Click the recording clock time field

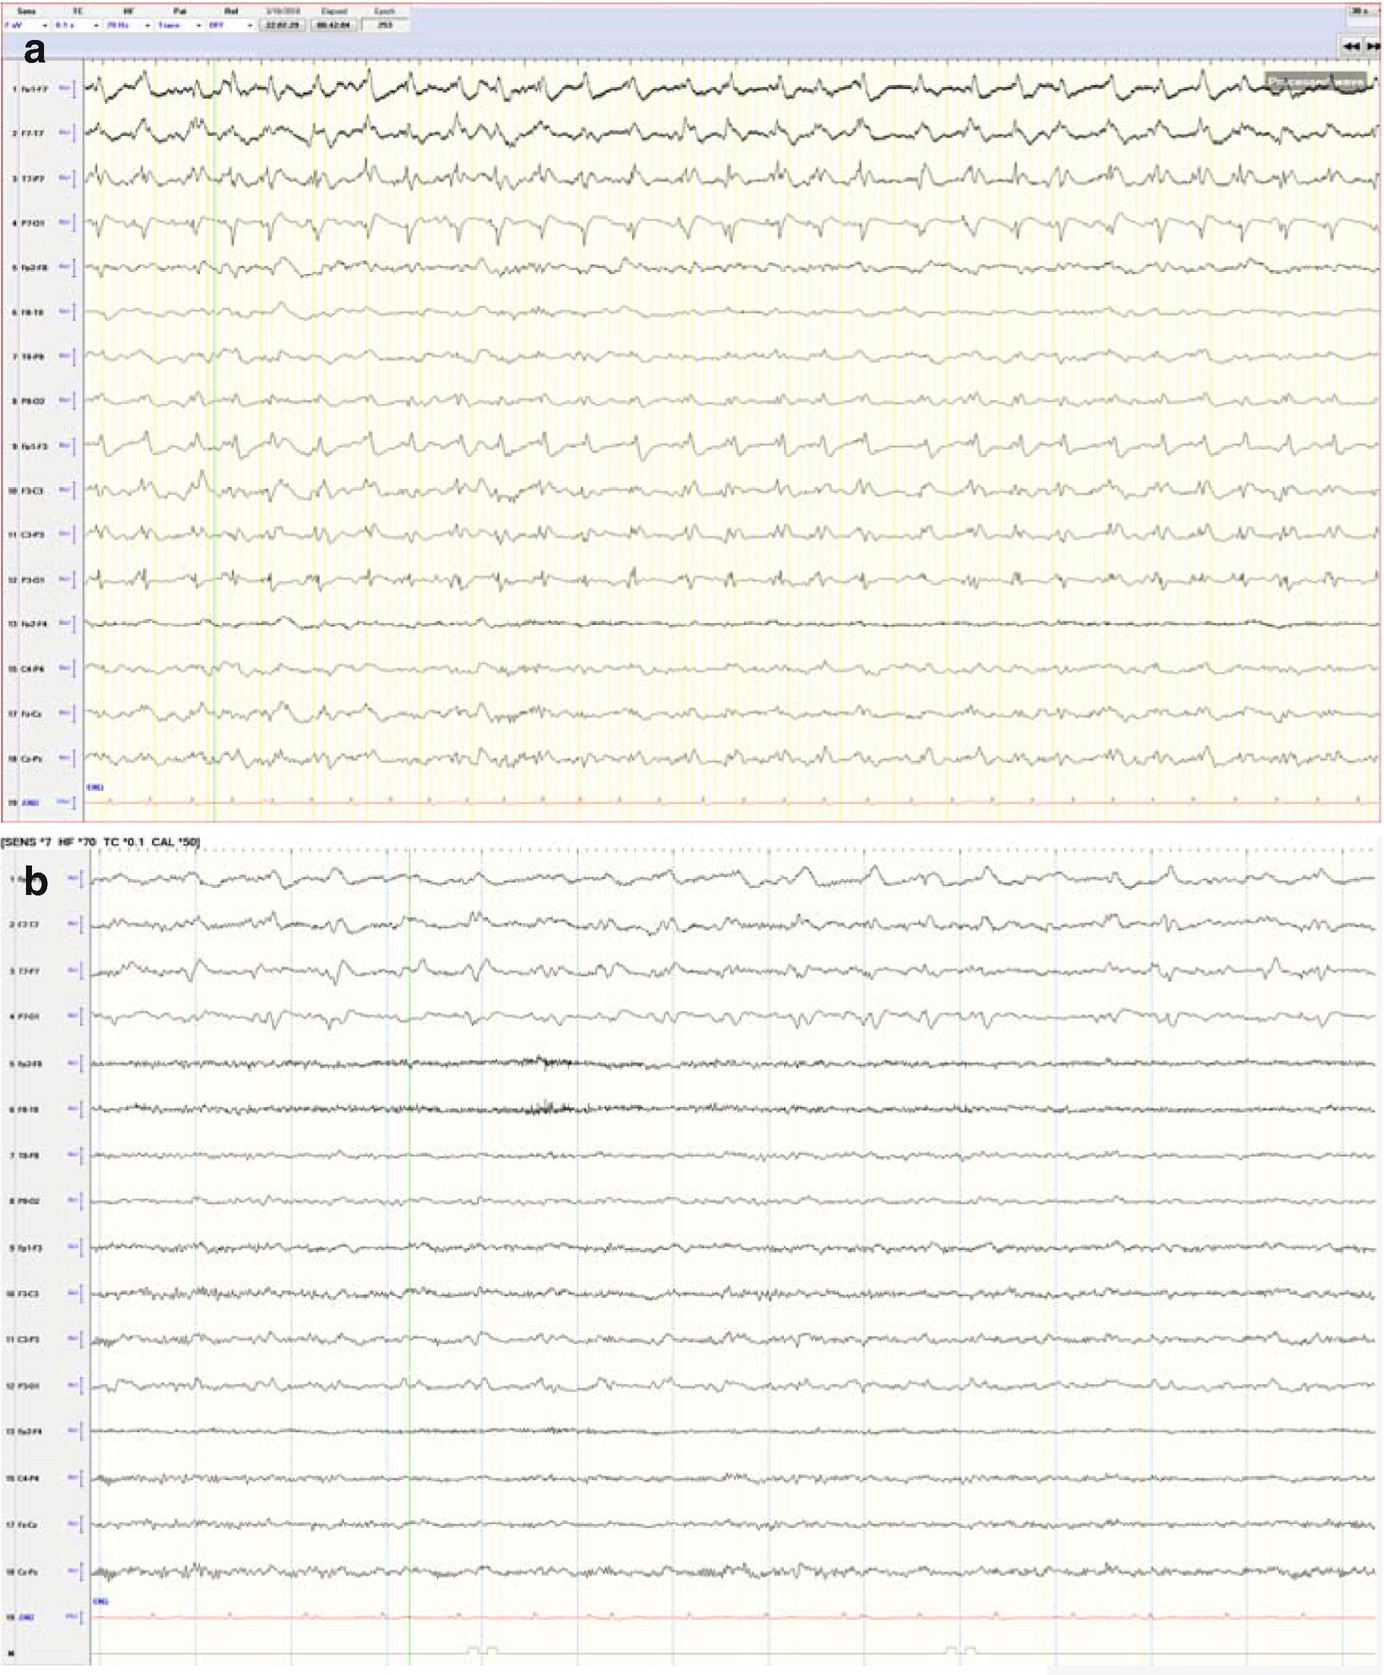click(282, 25)
